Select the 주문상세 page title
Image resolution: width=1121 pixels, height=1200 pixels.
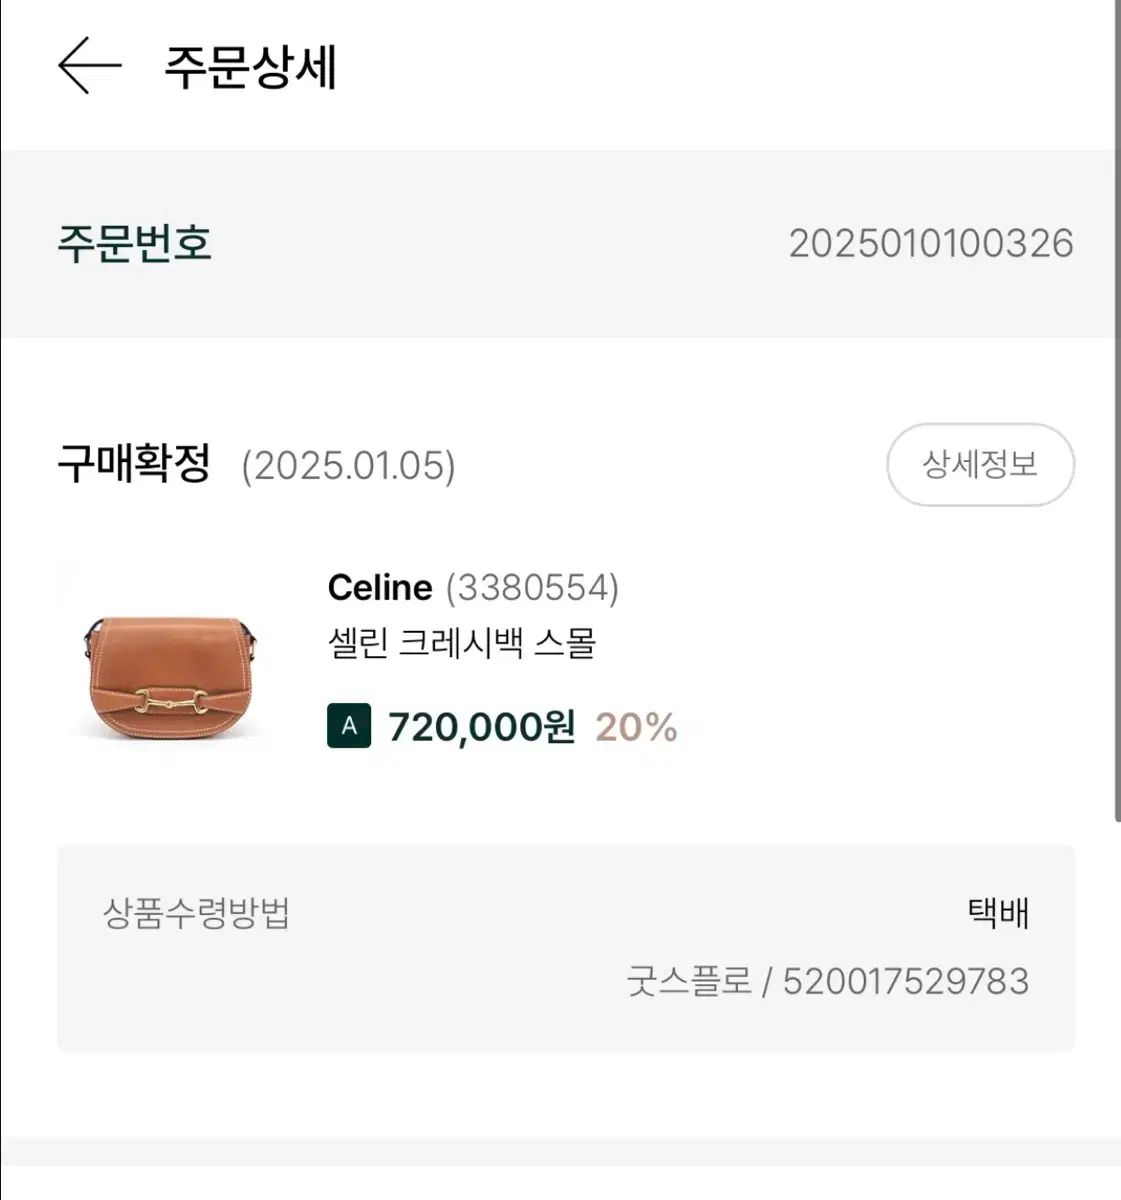[250, 68]
